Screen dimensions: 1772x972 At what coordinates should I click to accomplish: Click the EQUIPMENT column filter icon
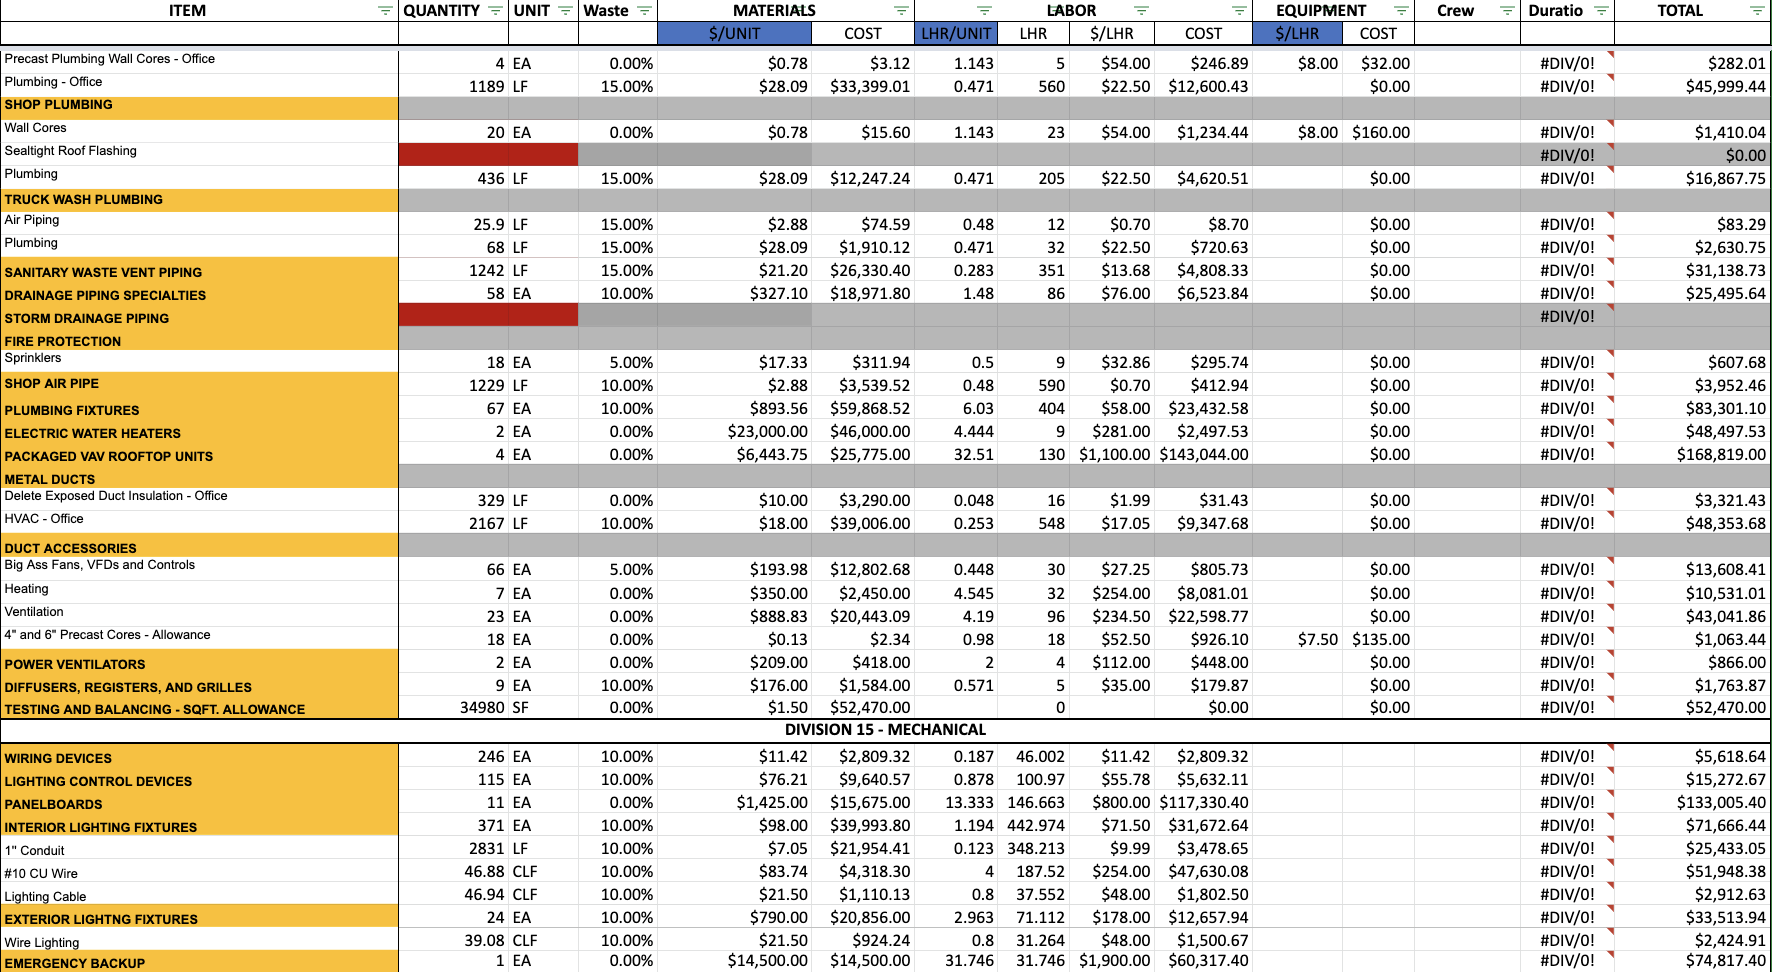click(1401, 10)
